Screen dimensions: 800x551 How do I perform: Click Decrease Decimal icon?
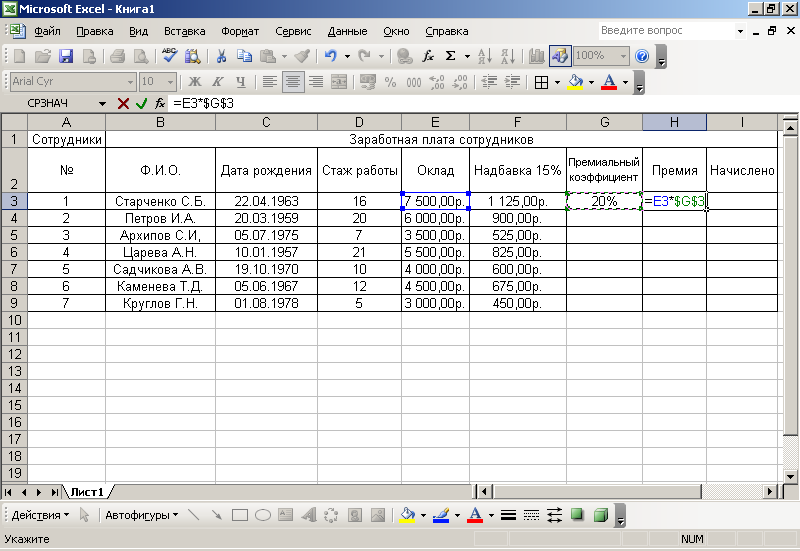460,82
